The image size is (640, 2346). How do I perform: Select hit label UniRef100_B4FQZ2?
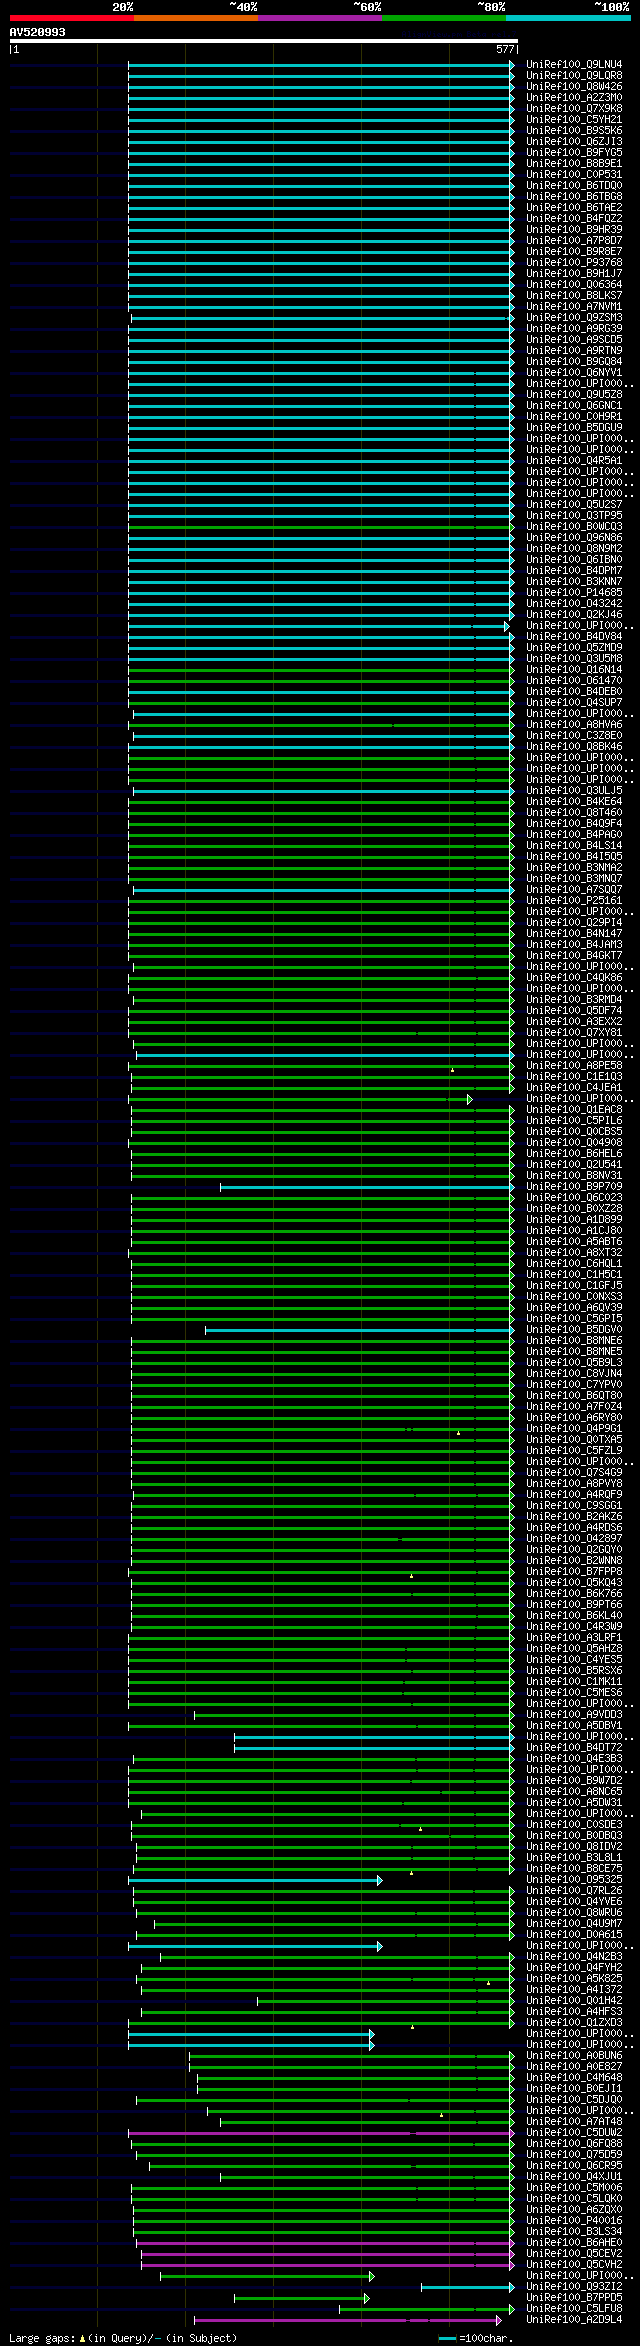click(574, 219)
